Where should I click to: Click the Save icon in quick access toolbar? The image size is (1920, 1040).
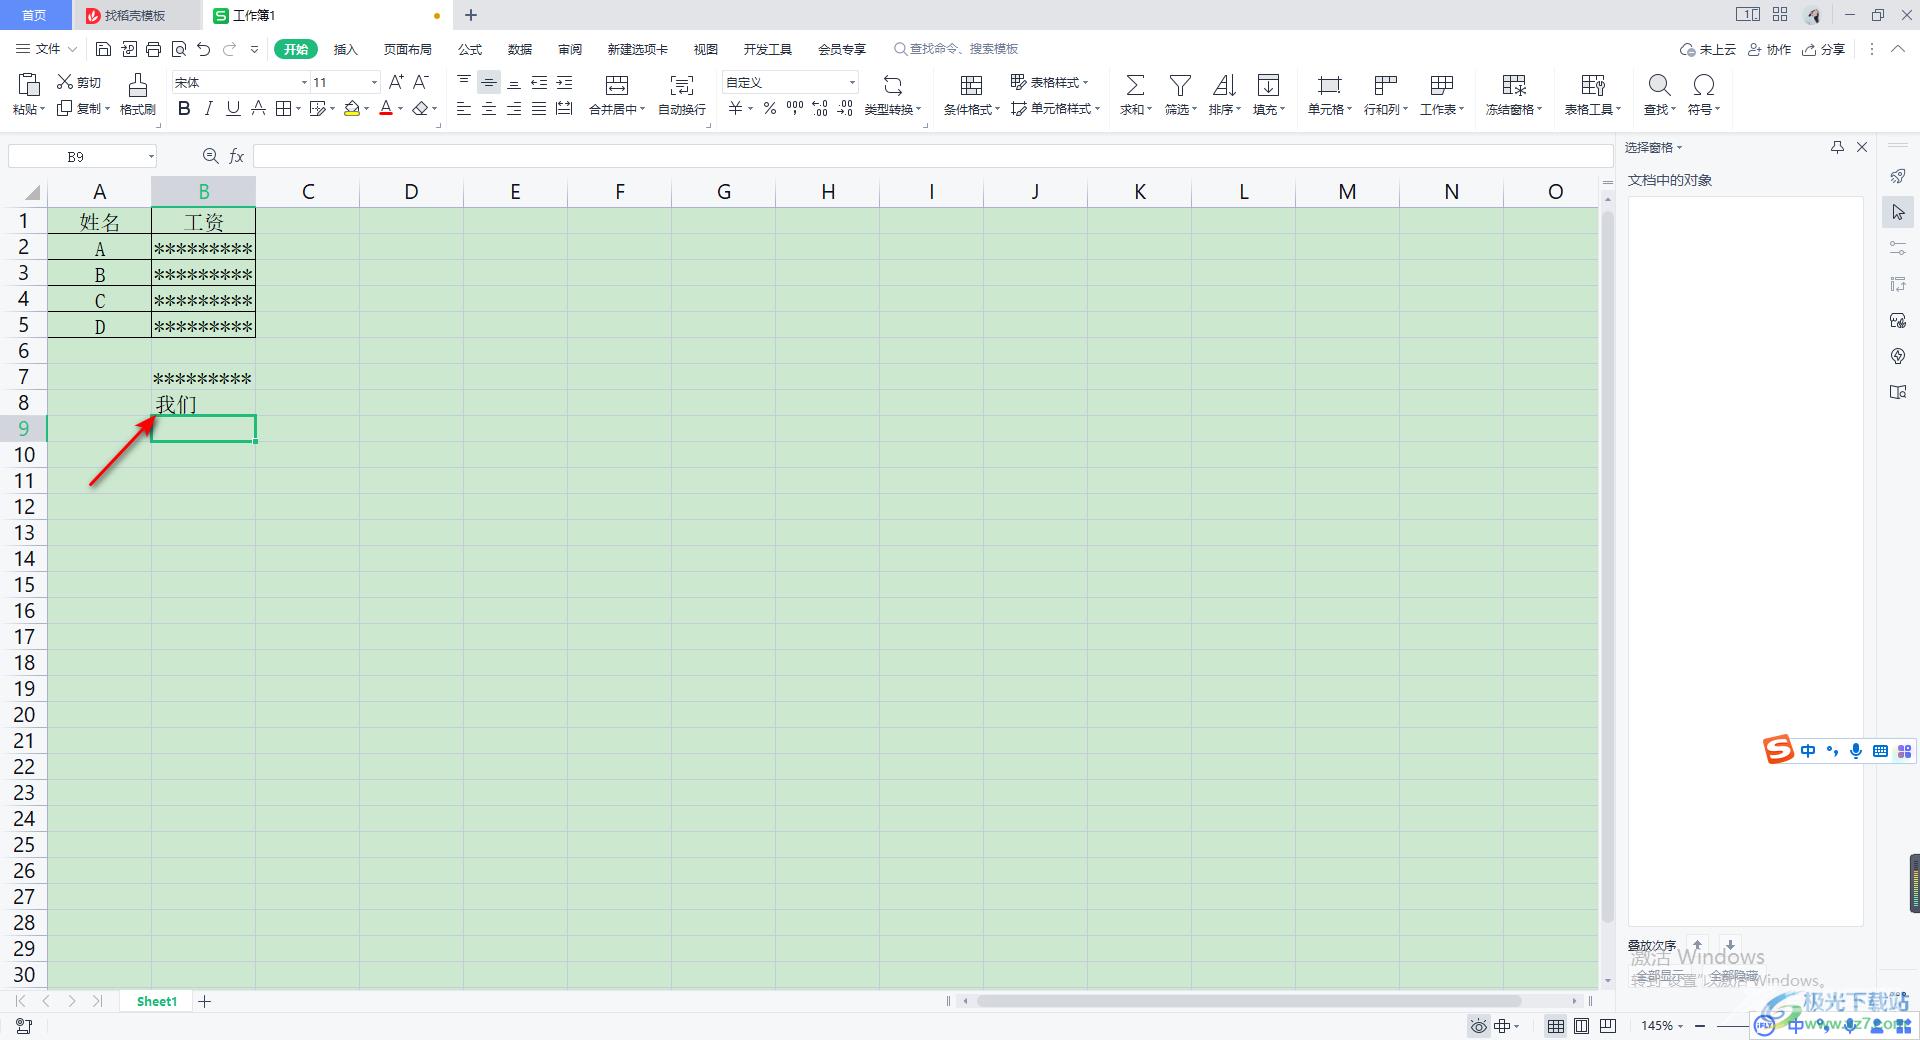pos(103,49)
